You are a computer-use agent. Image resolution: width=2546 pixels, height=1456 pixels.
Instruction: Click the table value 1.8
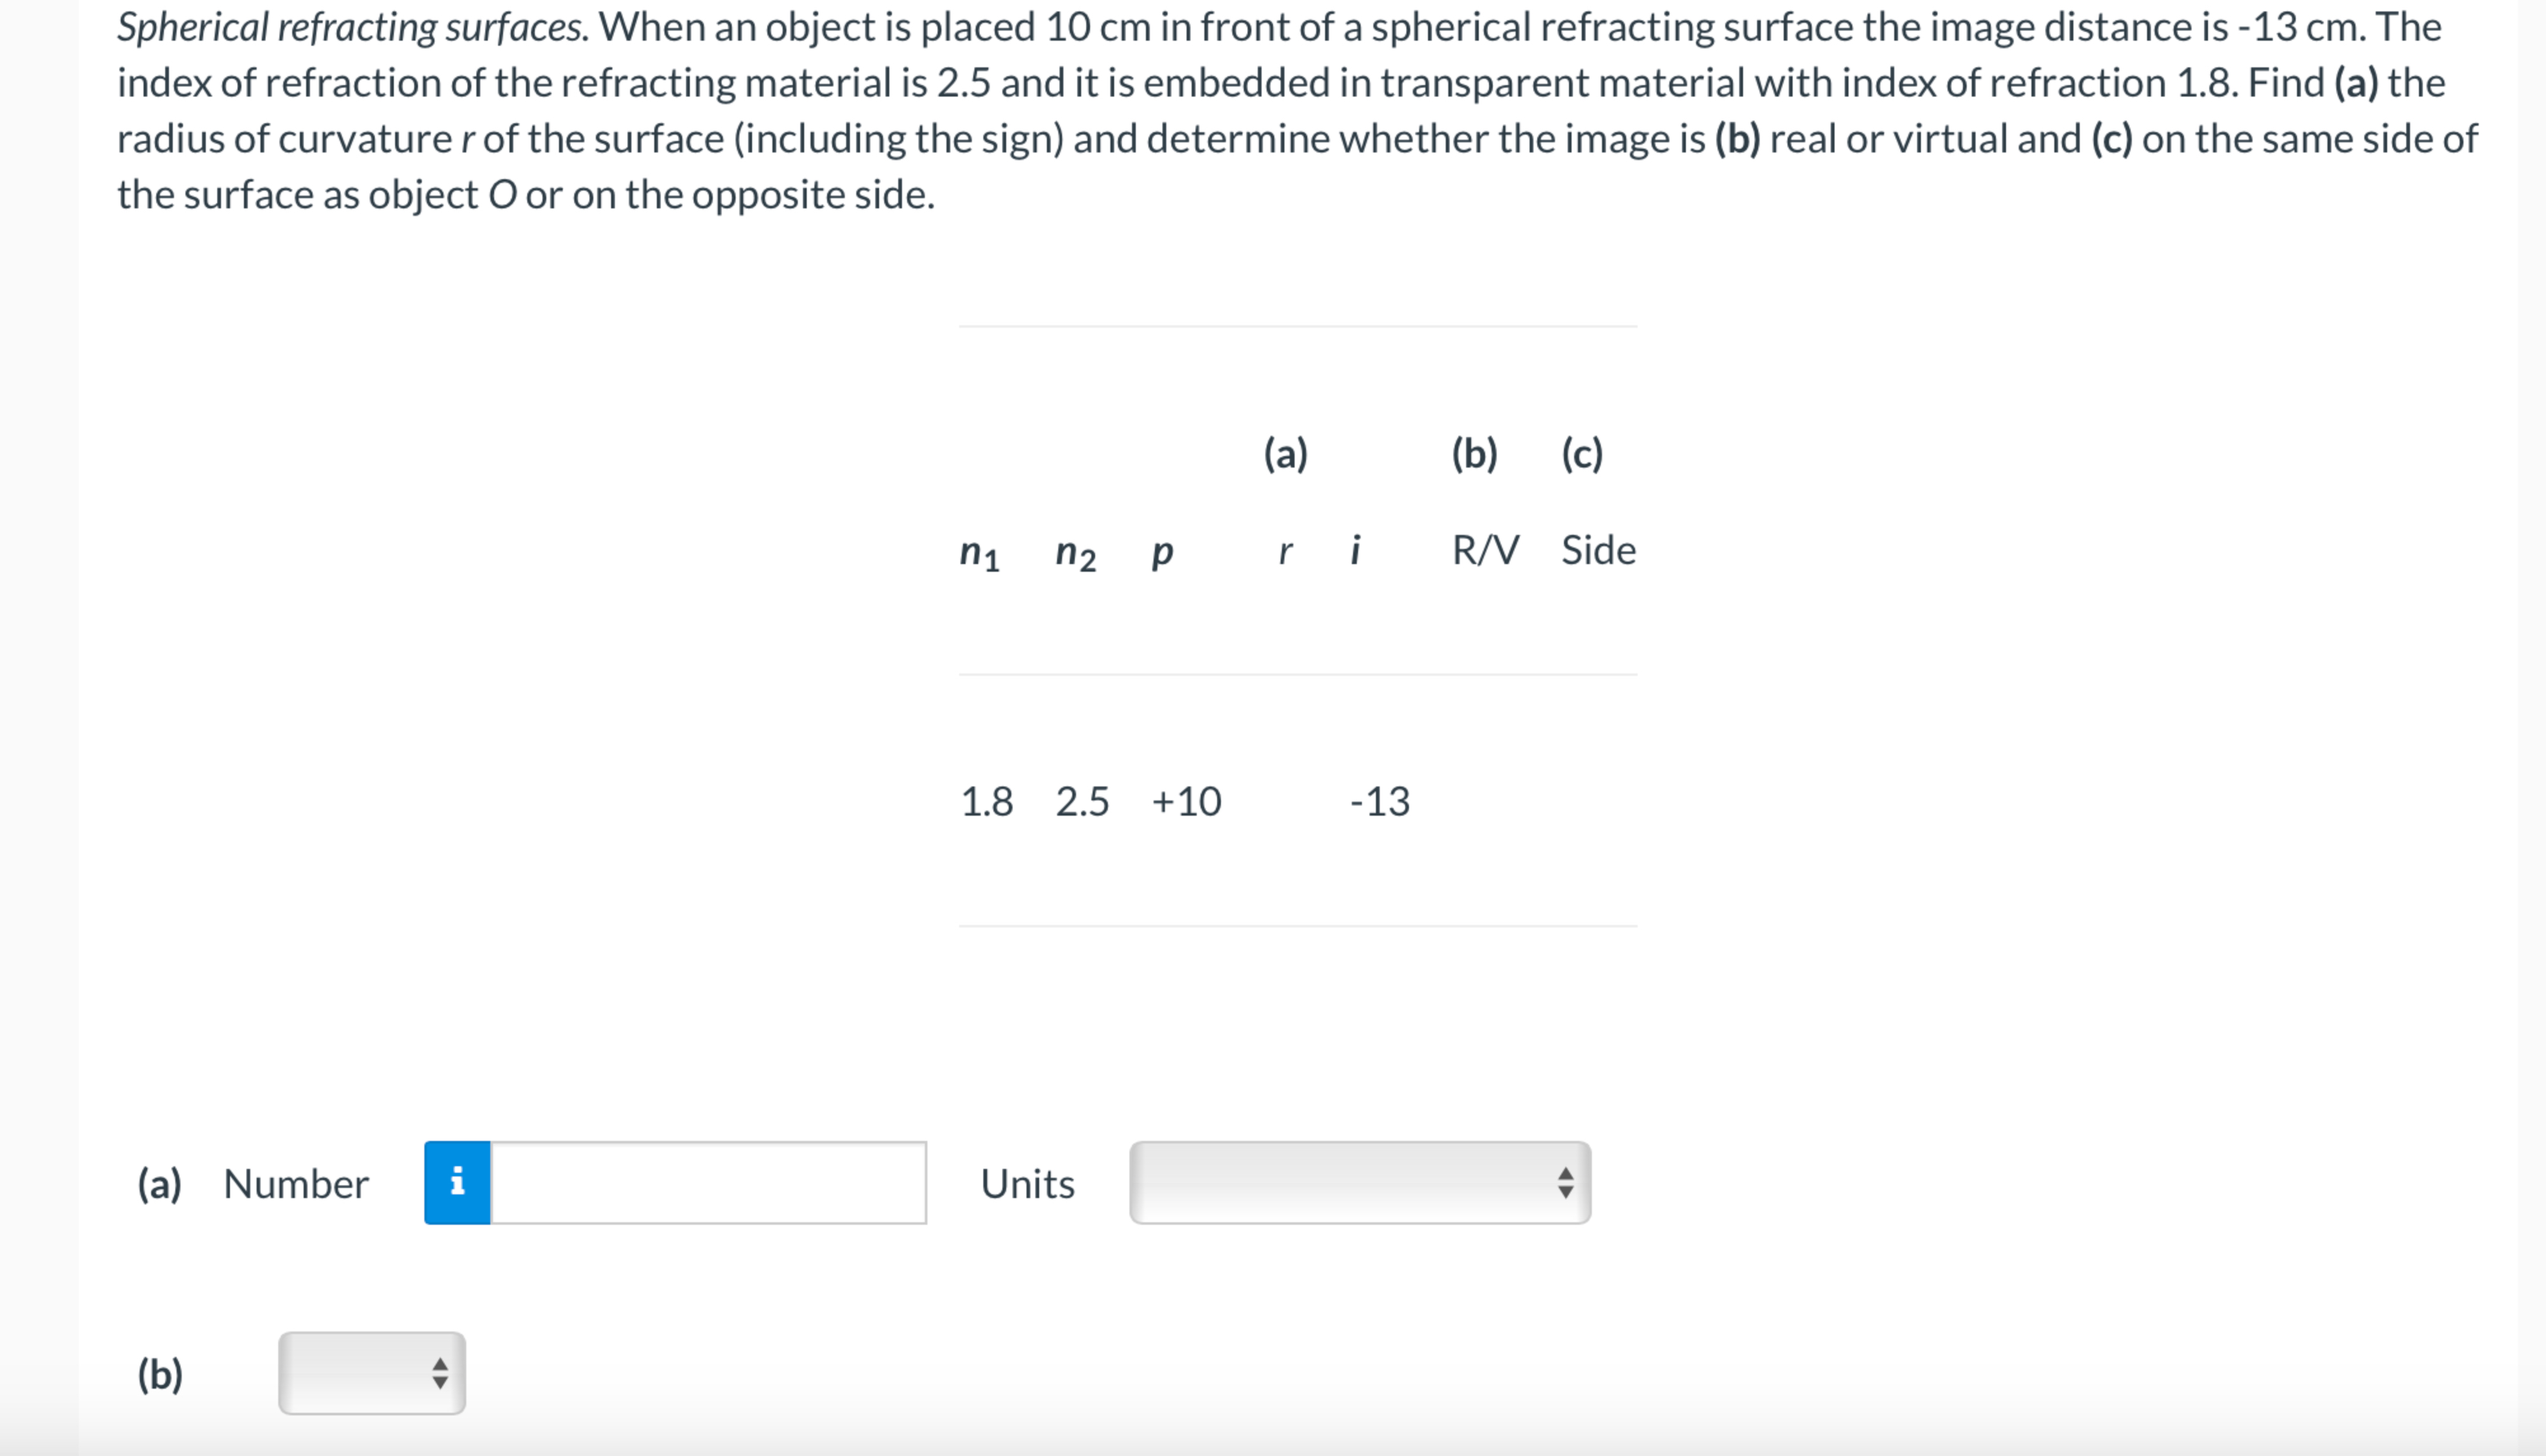[986, 801]
